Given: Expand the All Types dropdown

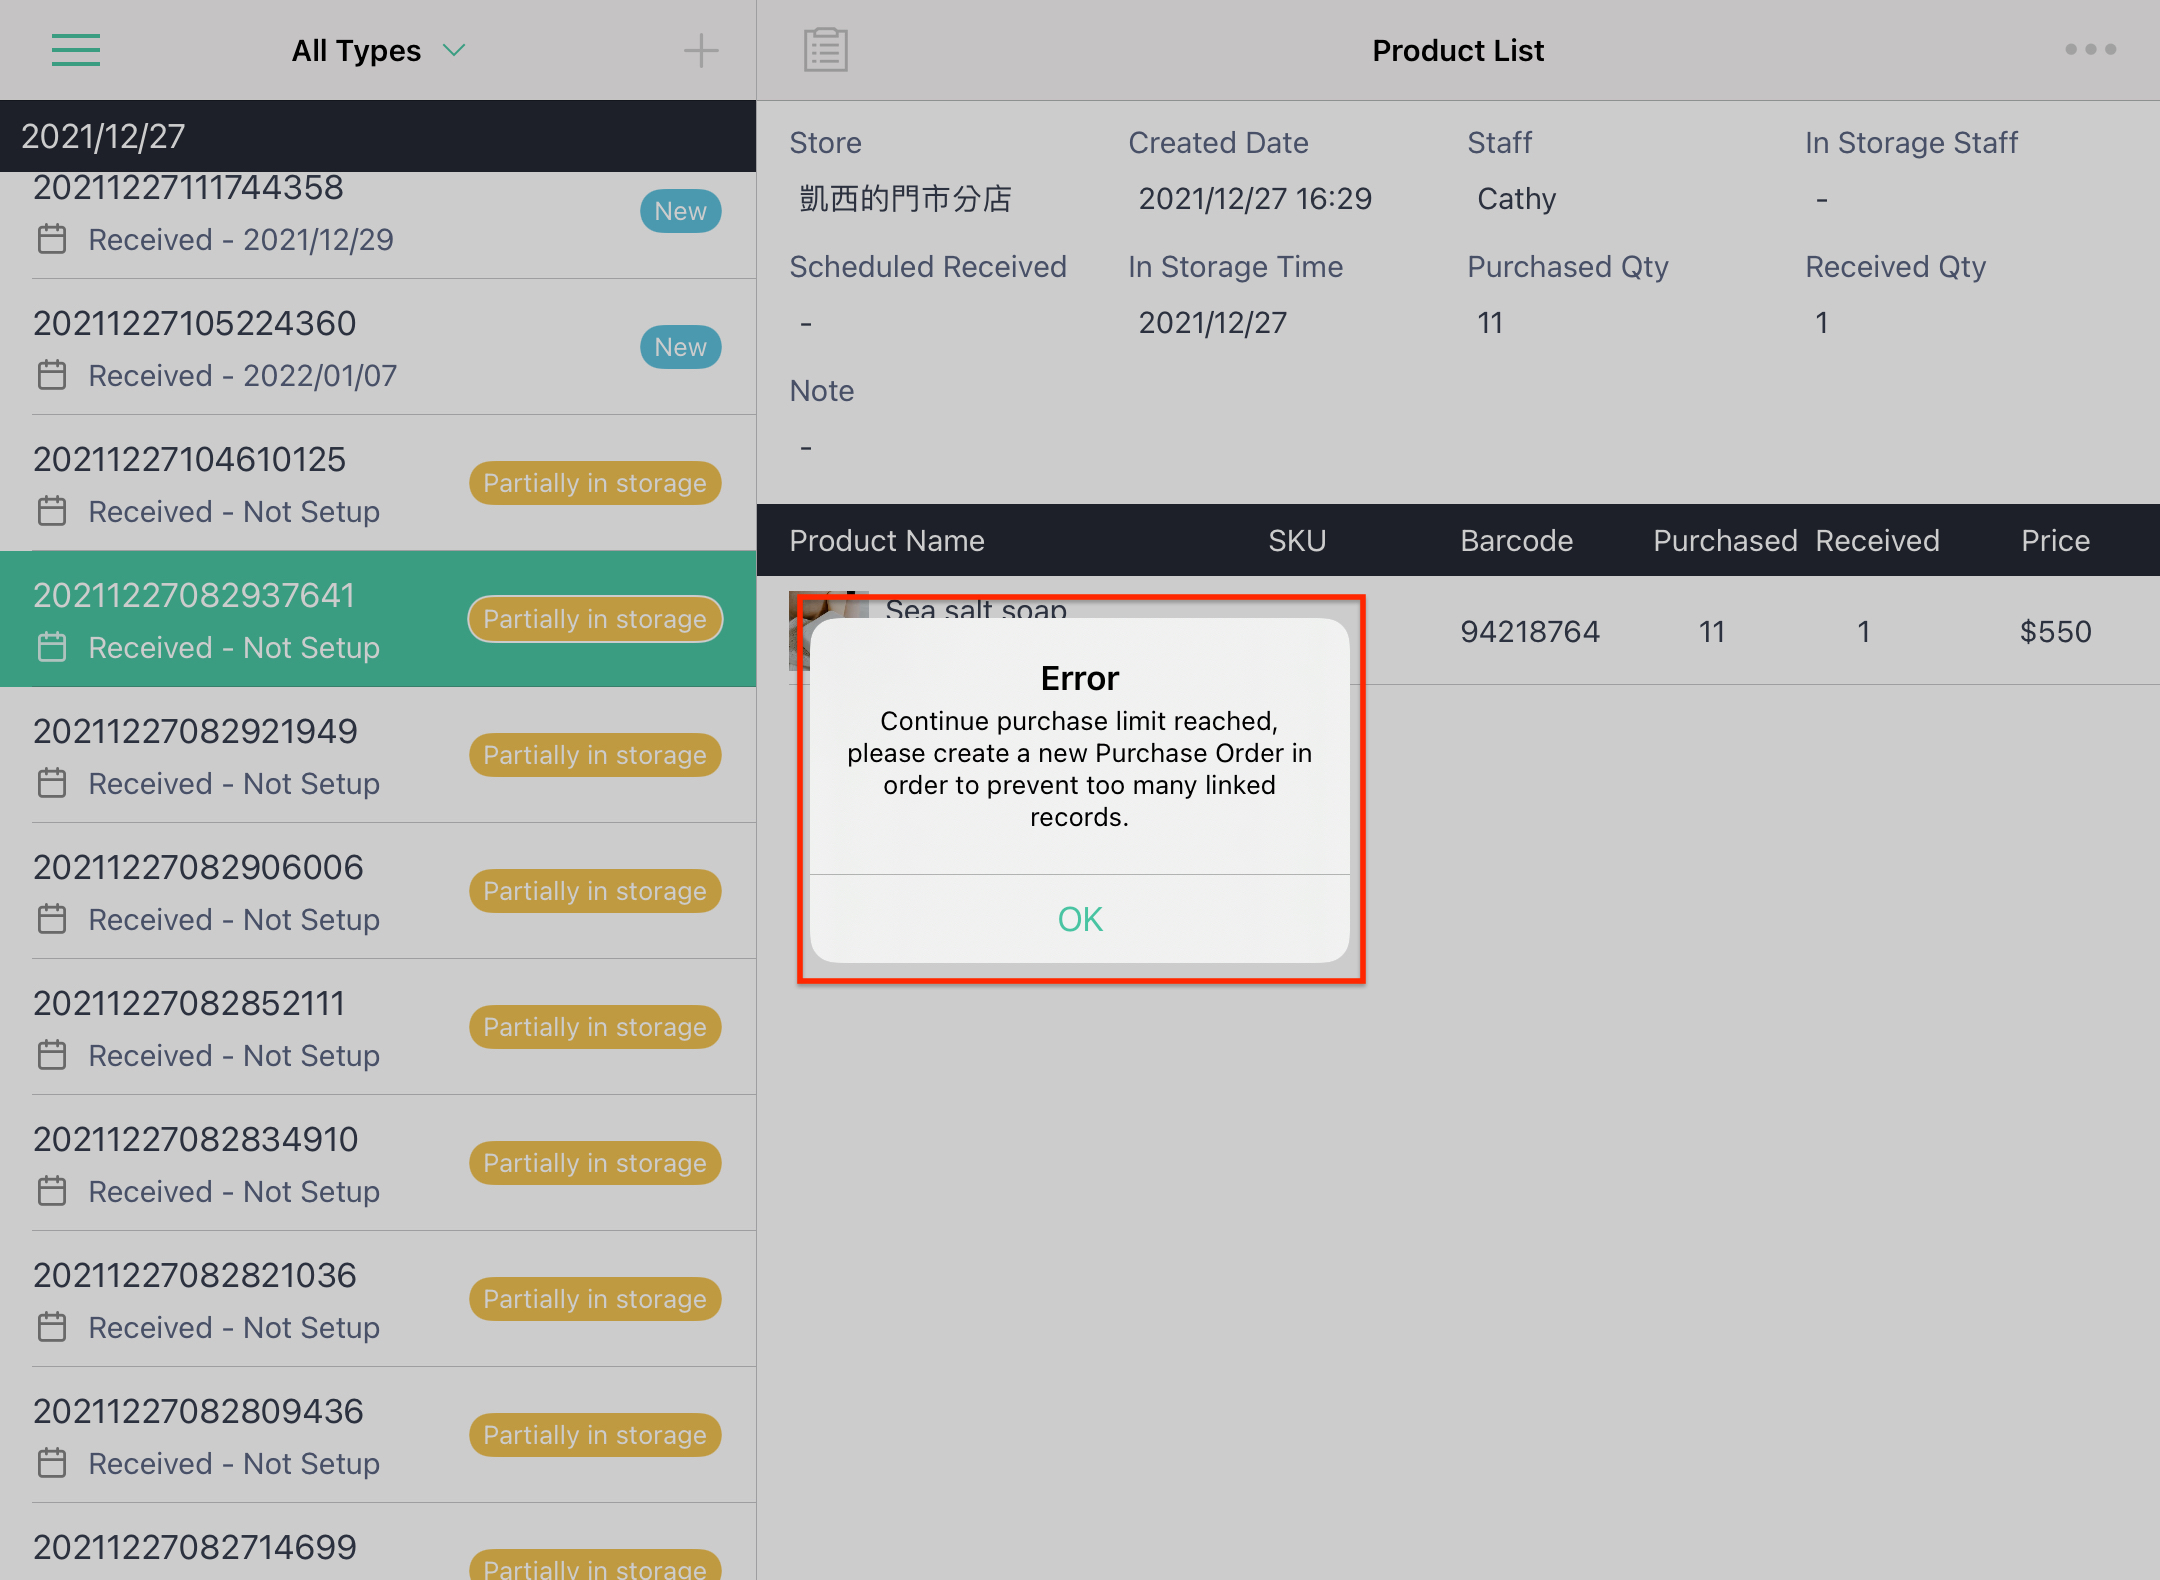Looking at the screenshot, I should (378, 50).
